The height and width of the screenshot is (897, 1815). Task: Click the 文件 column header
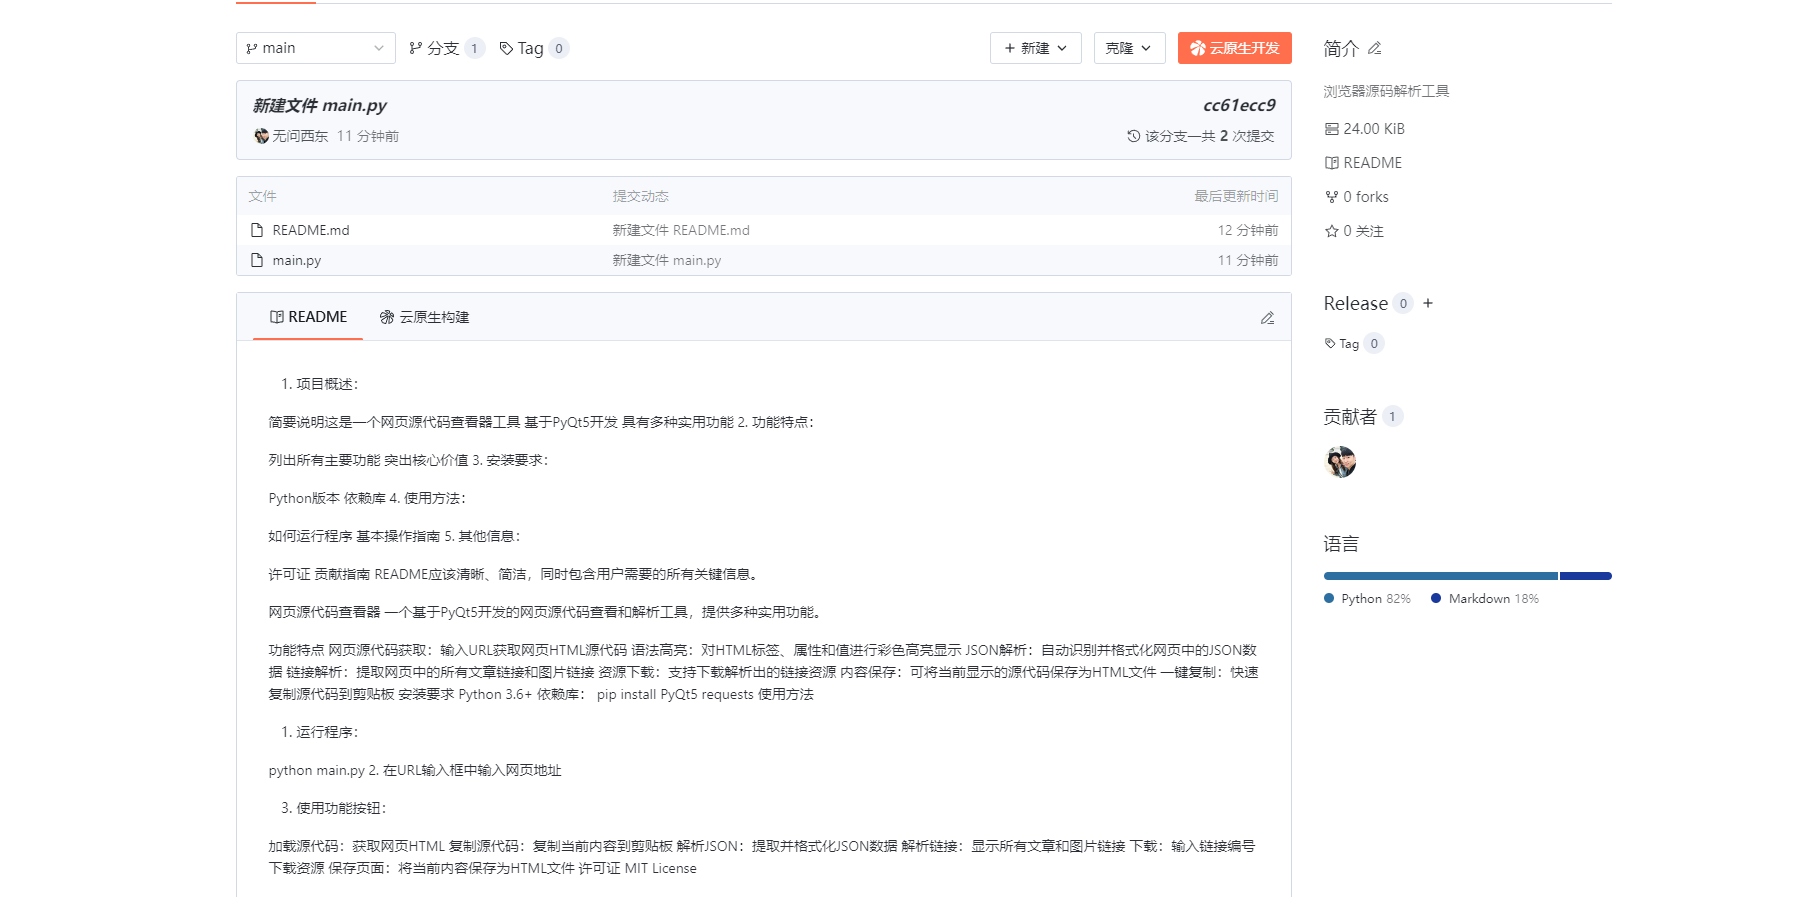[x=262, y=196]
